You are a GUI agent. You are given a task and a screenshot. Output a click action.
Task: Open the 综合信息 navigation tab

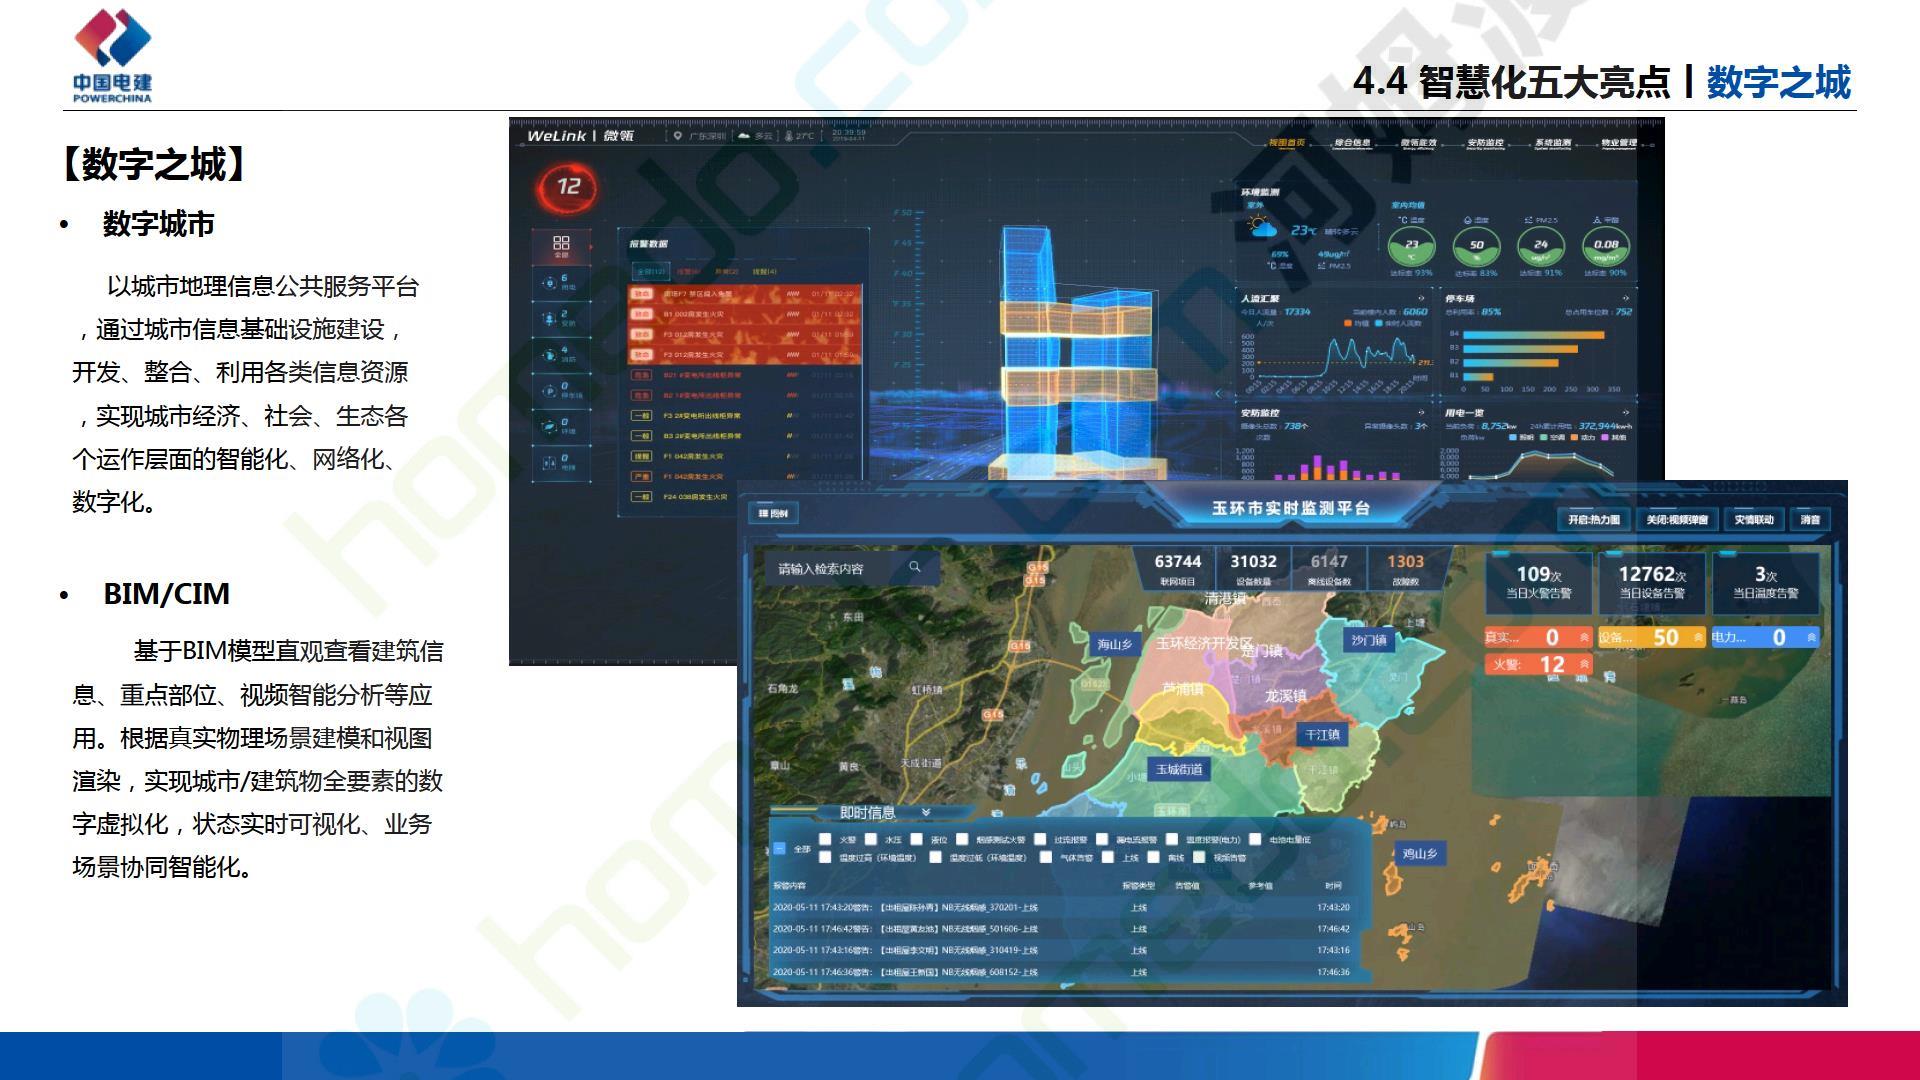(x=1352, y=143)
